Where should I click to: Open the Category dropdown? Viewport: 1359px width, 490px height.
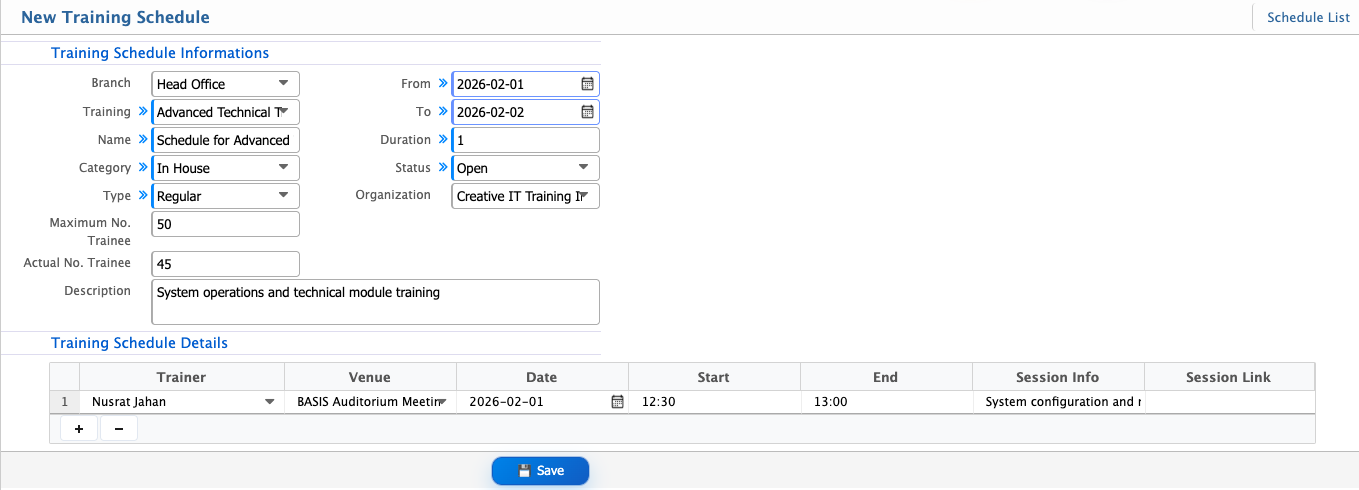tap(283, 168)
